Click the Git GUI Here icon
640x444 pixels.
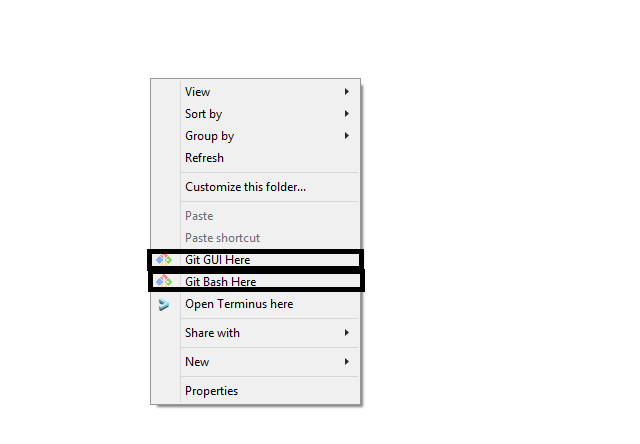(x=164, y=260)
